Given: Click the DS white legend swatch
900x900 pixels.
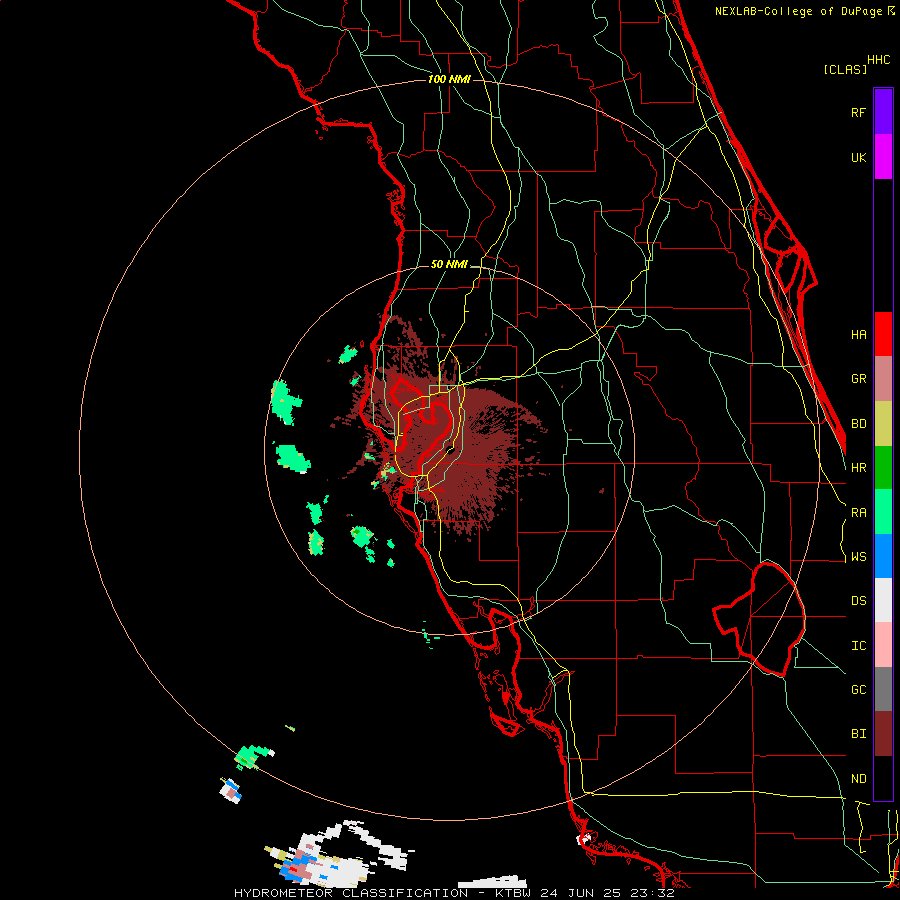Looking at the screenshot, I should tap(883, 600).
